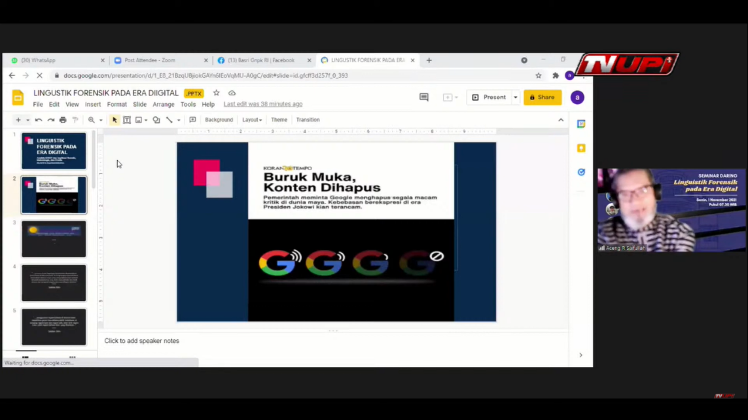Screen dimensions: 748x420
Task: Activate the paint format tool
Action: [x=75, y=120]
